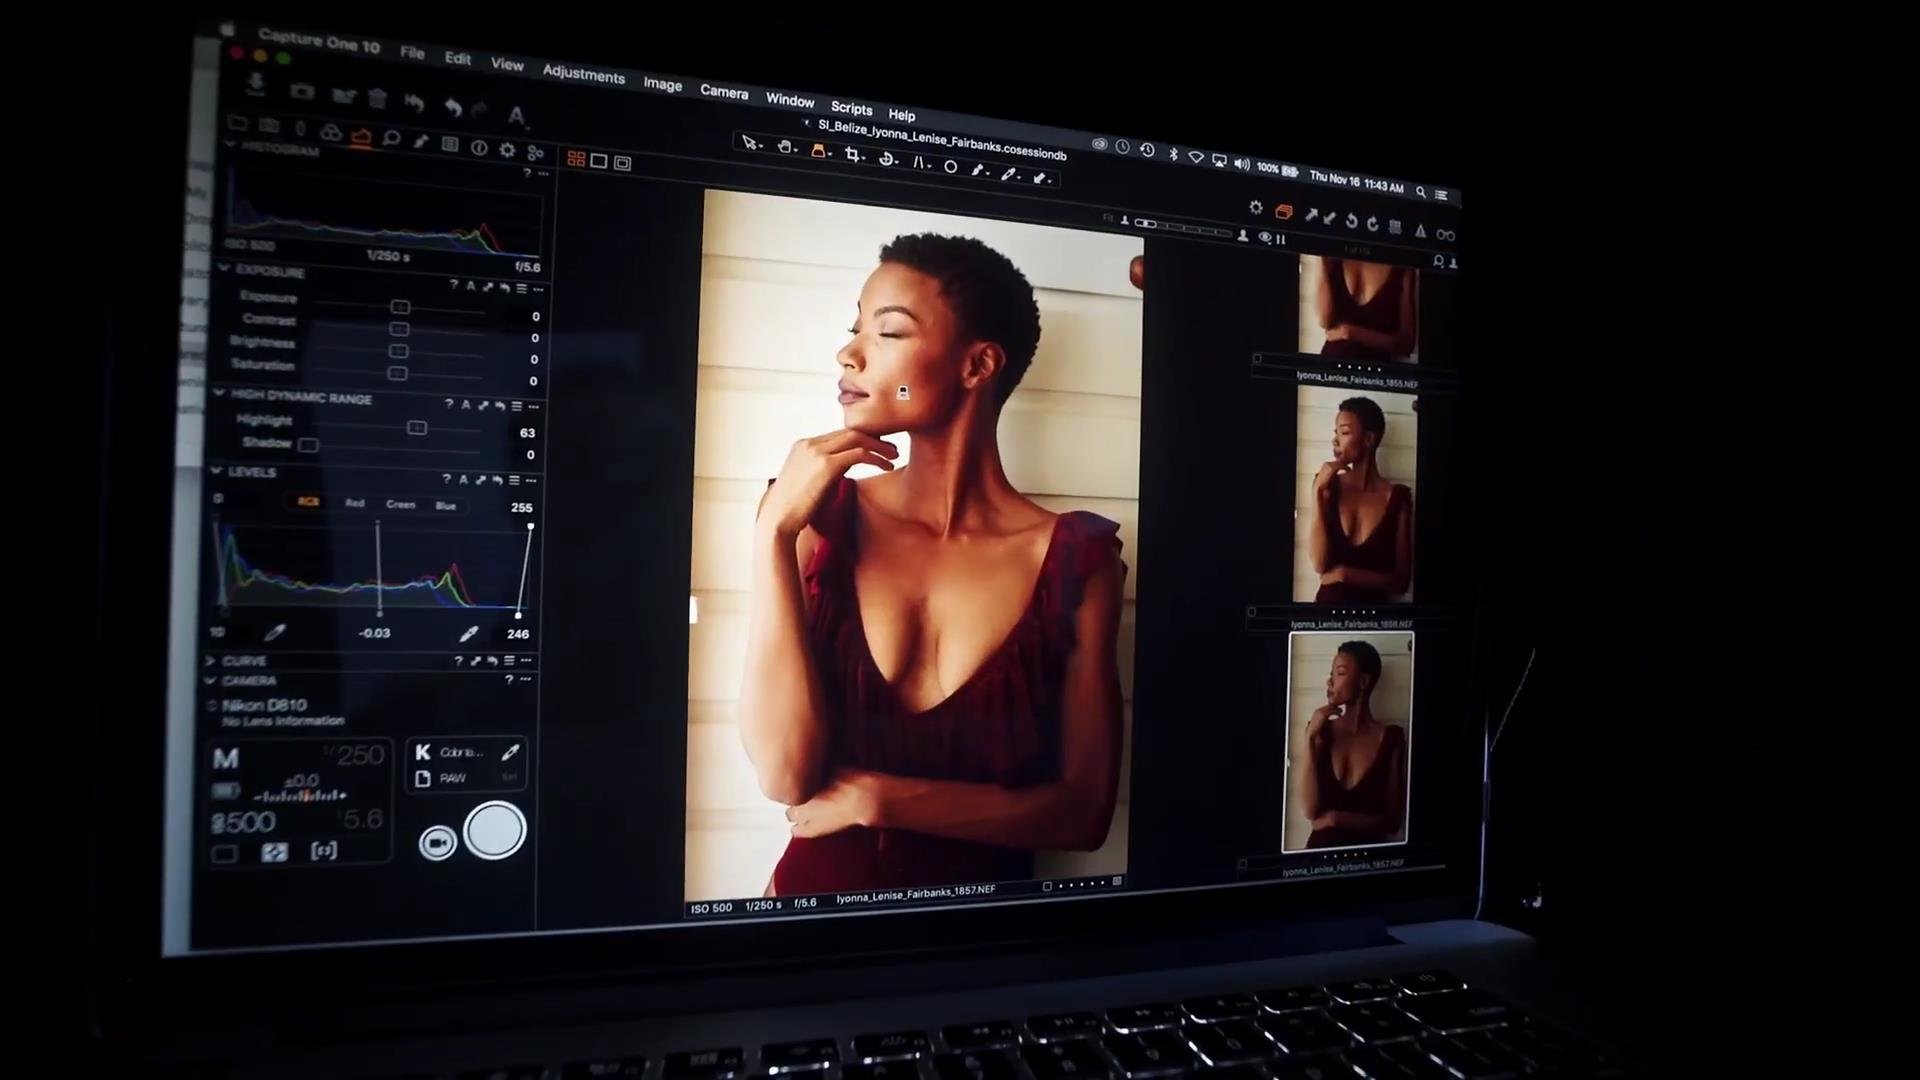Select the Crop tool in cursor toolbar
Image resolution: width=1920 pixels, height=1080 pixels.
pos(852,155)
